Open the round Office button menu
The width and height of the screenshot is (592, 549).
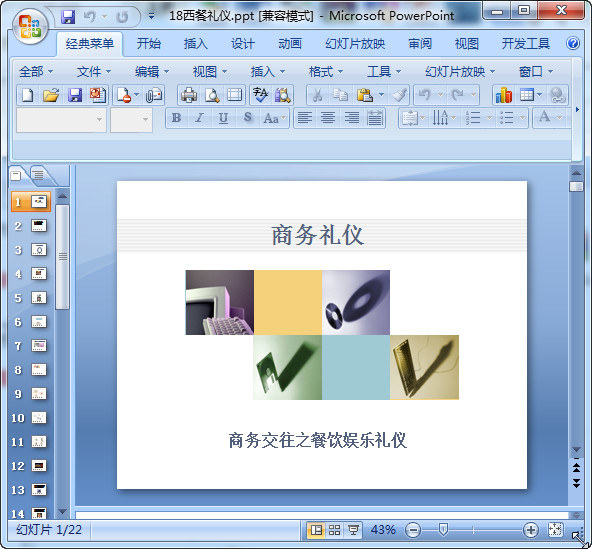click(x=30, y=26)
